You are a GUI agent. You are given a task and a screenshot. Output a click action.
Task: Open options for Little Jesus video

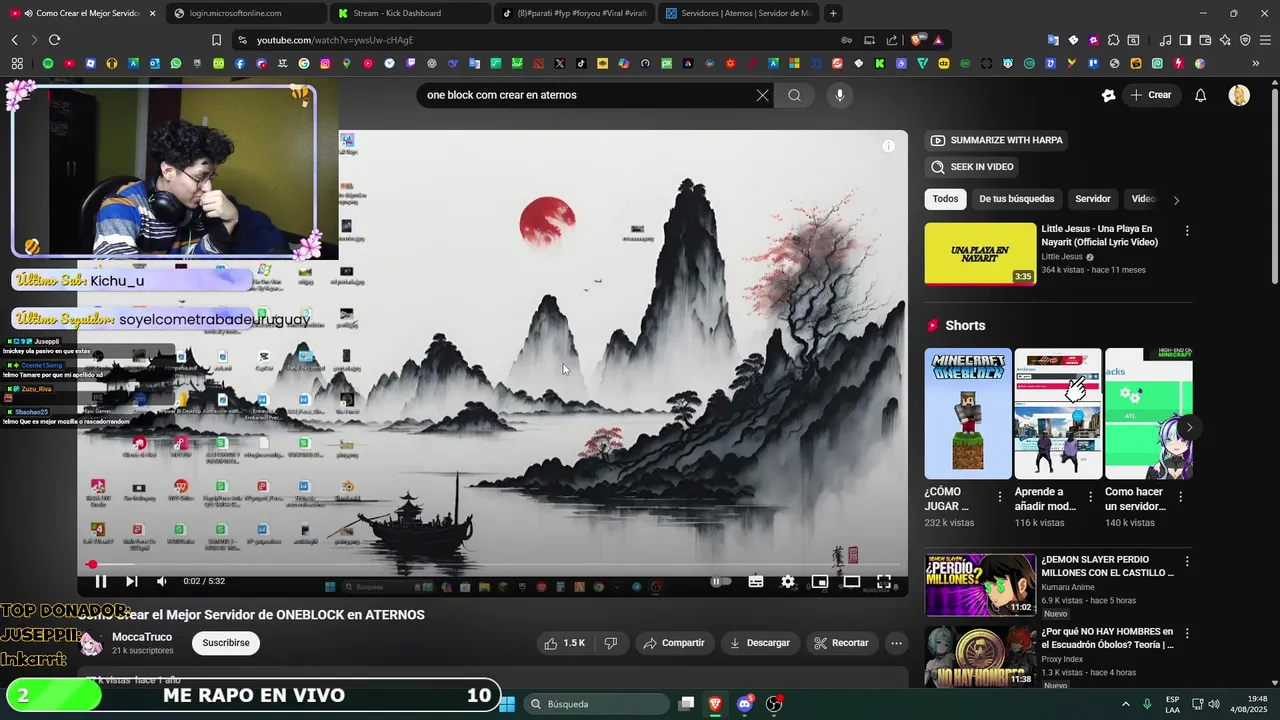pos(1187,231)
